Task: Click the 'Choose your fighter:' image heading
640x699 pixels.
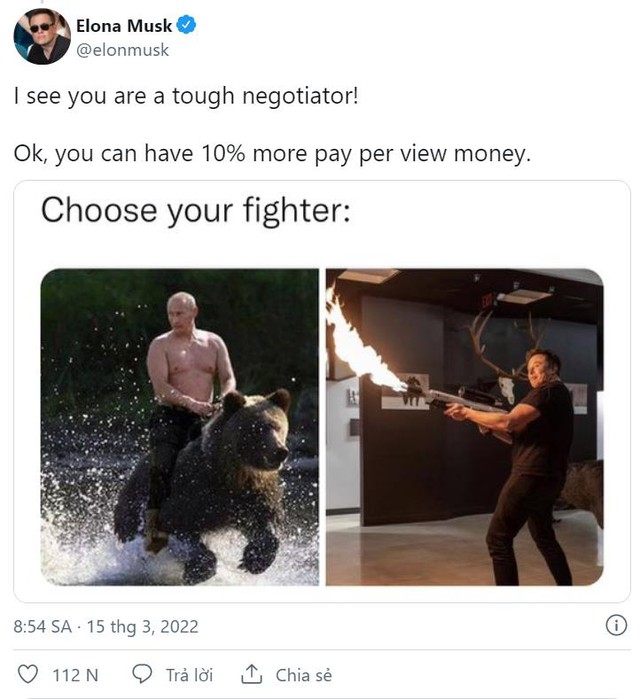Action: coord(196,210)
